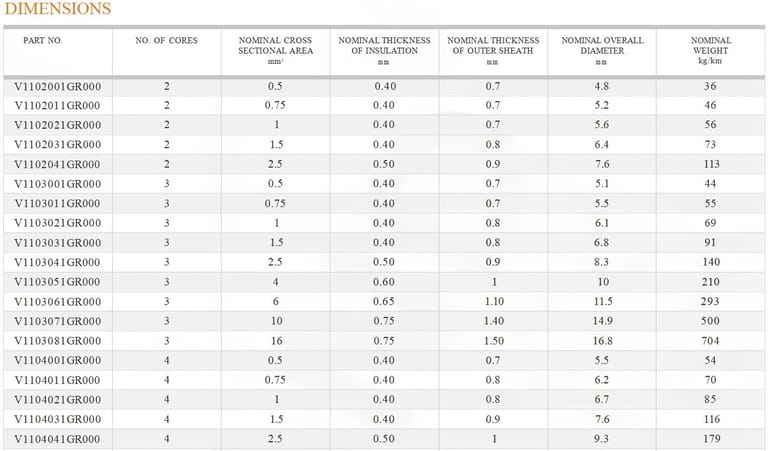Screen dimensions: 768x451
Task: Click part number V1102041GR000
Action: pos(58,164)
